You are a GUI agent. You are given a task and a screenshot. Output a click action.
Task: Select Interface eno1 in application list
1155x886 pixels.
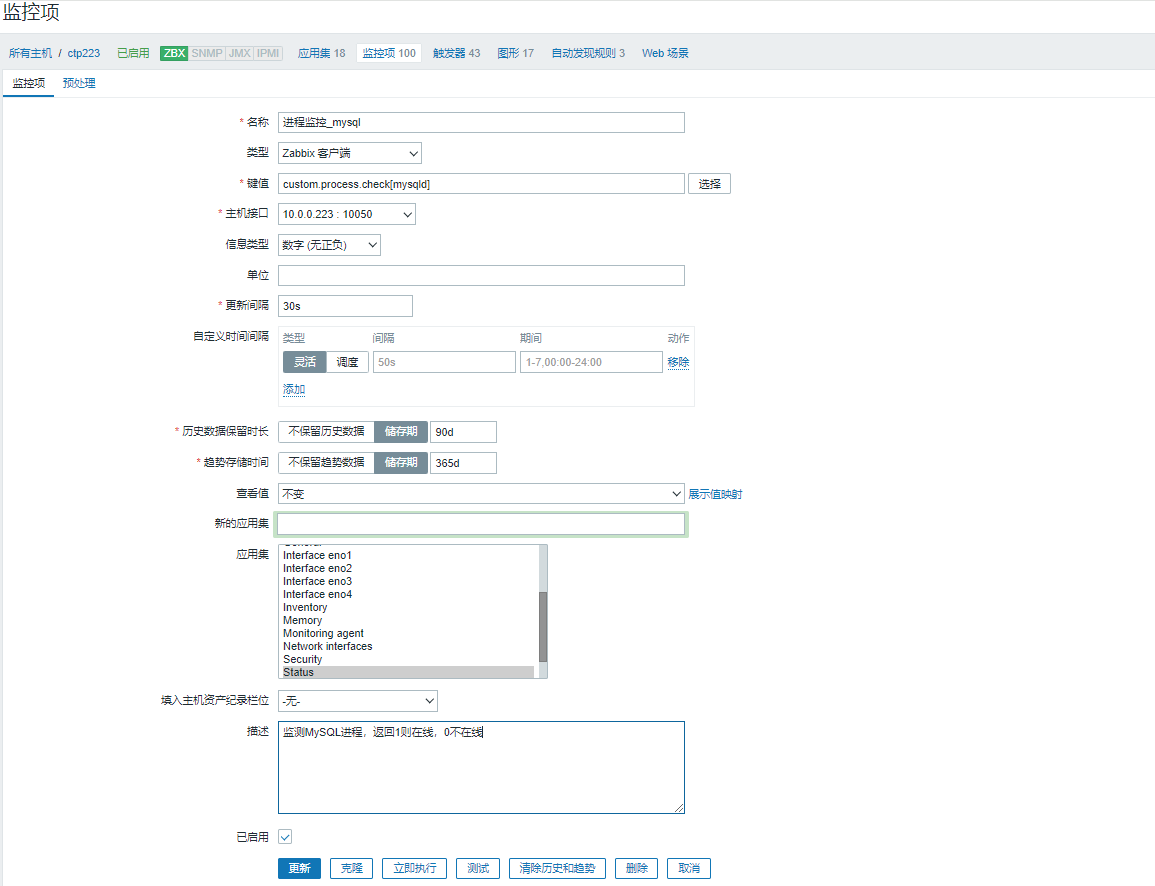point(408,555)
